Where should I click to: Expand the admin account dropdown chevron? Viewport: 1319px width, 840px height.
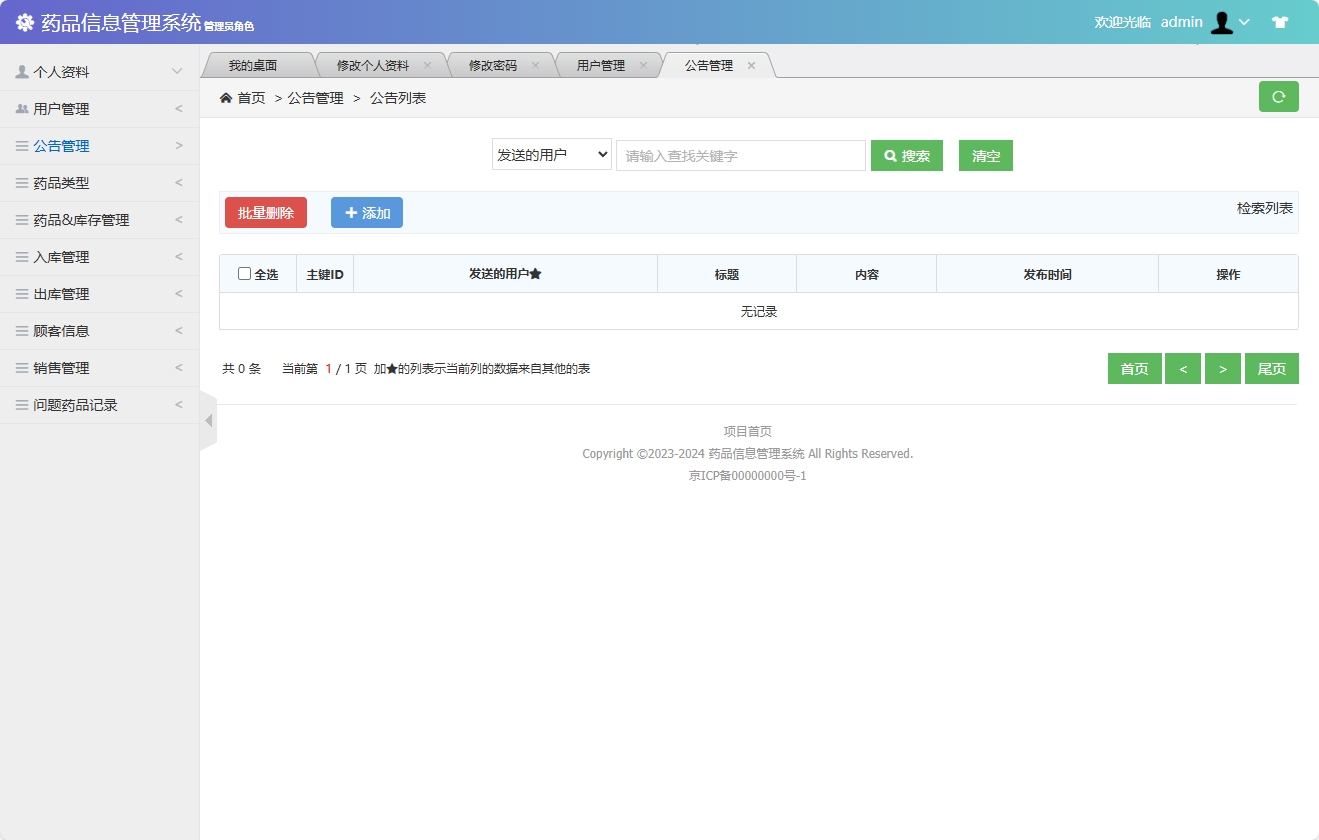click(x=1247, y=21)
